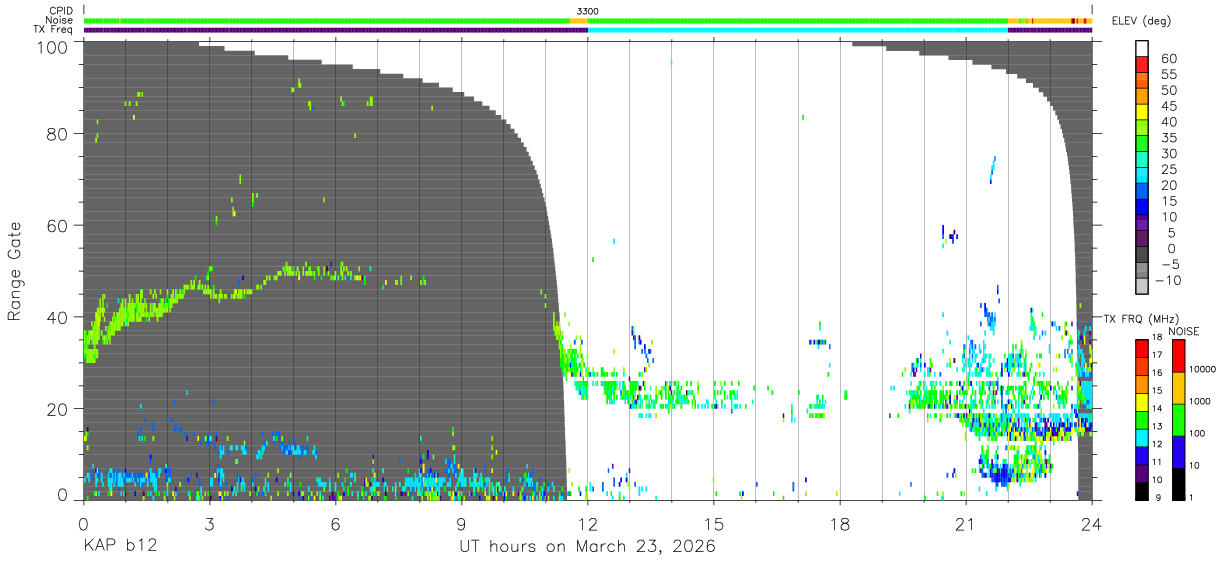The image size is (1228, 567).
Task: Click the 45 tick label on ELEV colorbar
Action: click(1167, 105)
